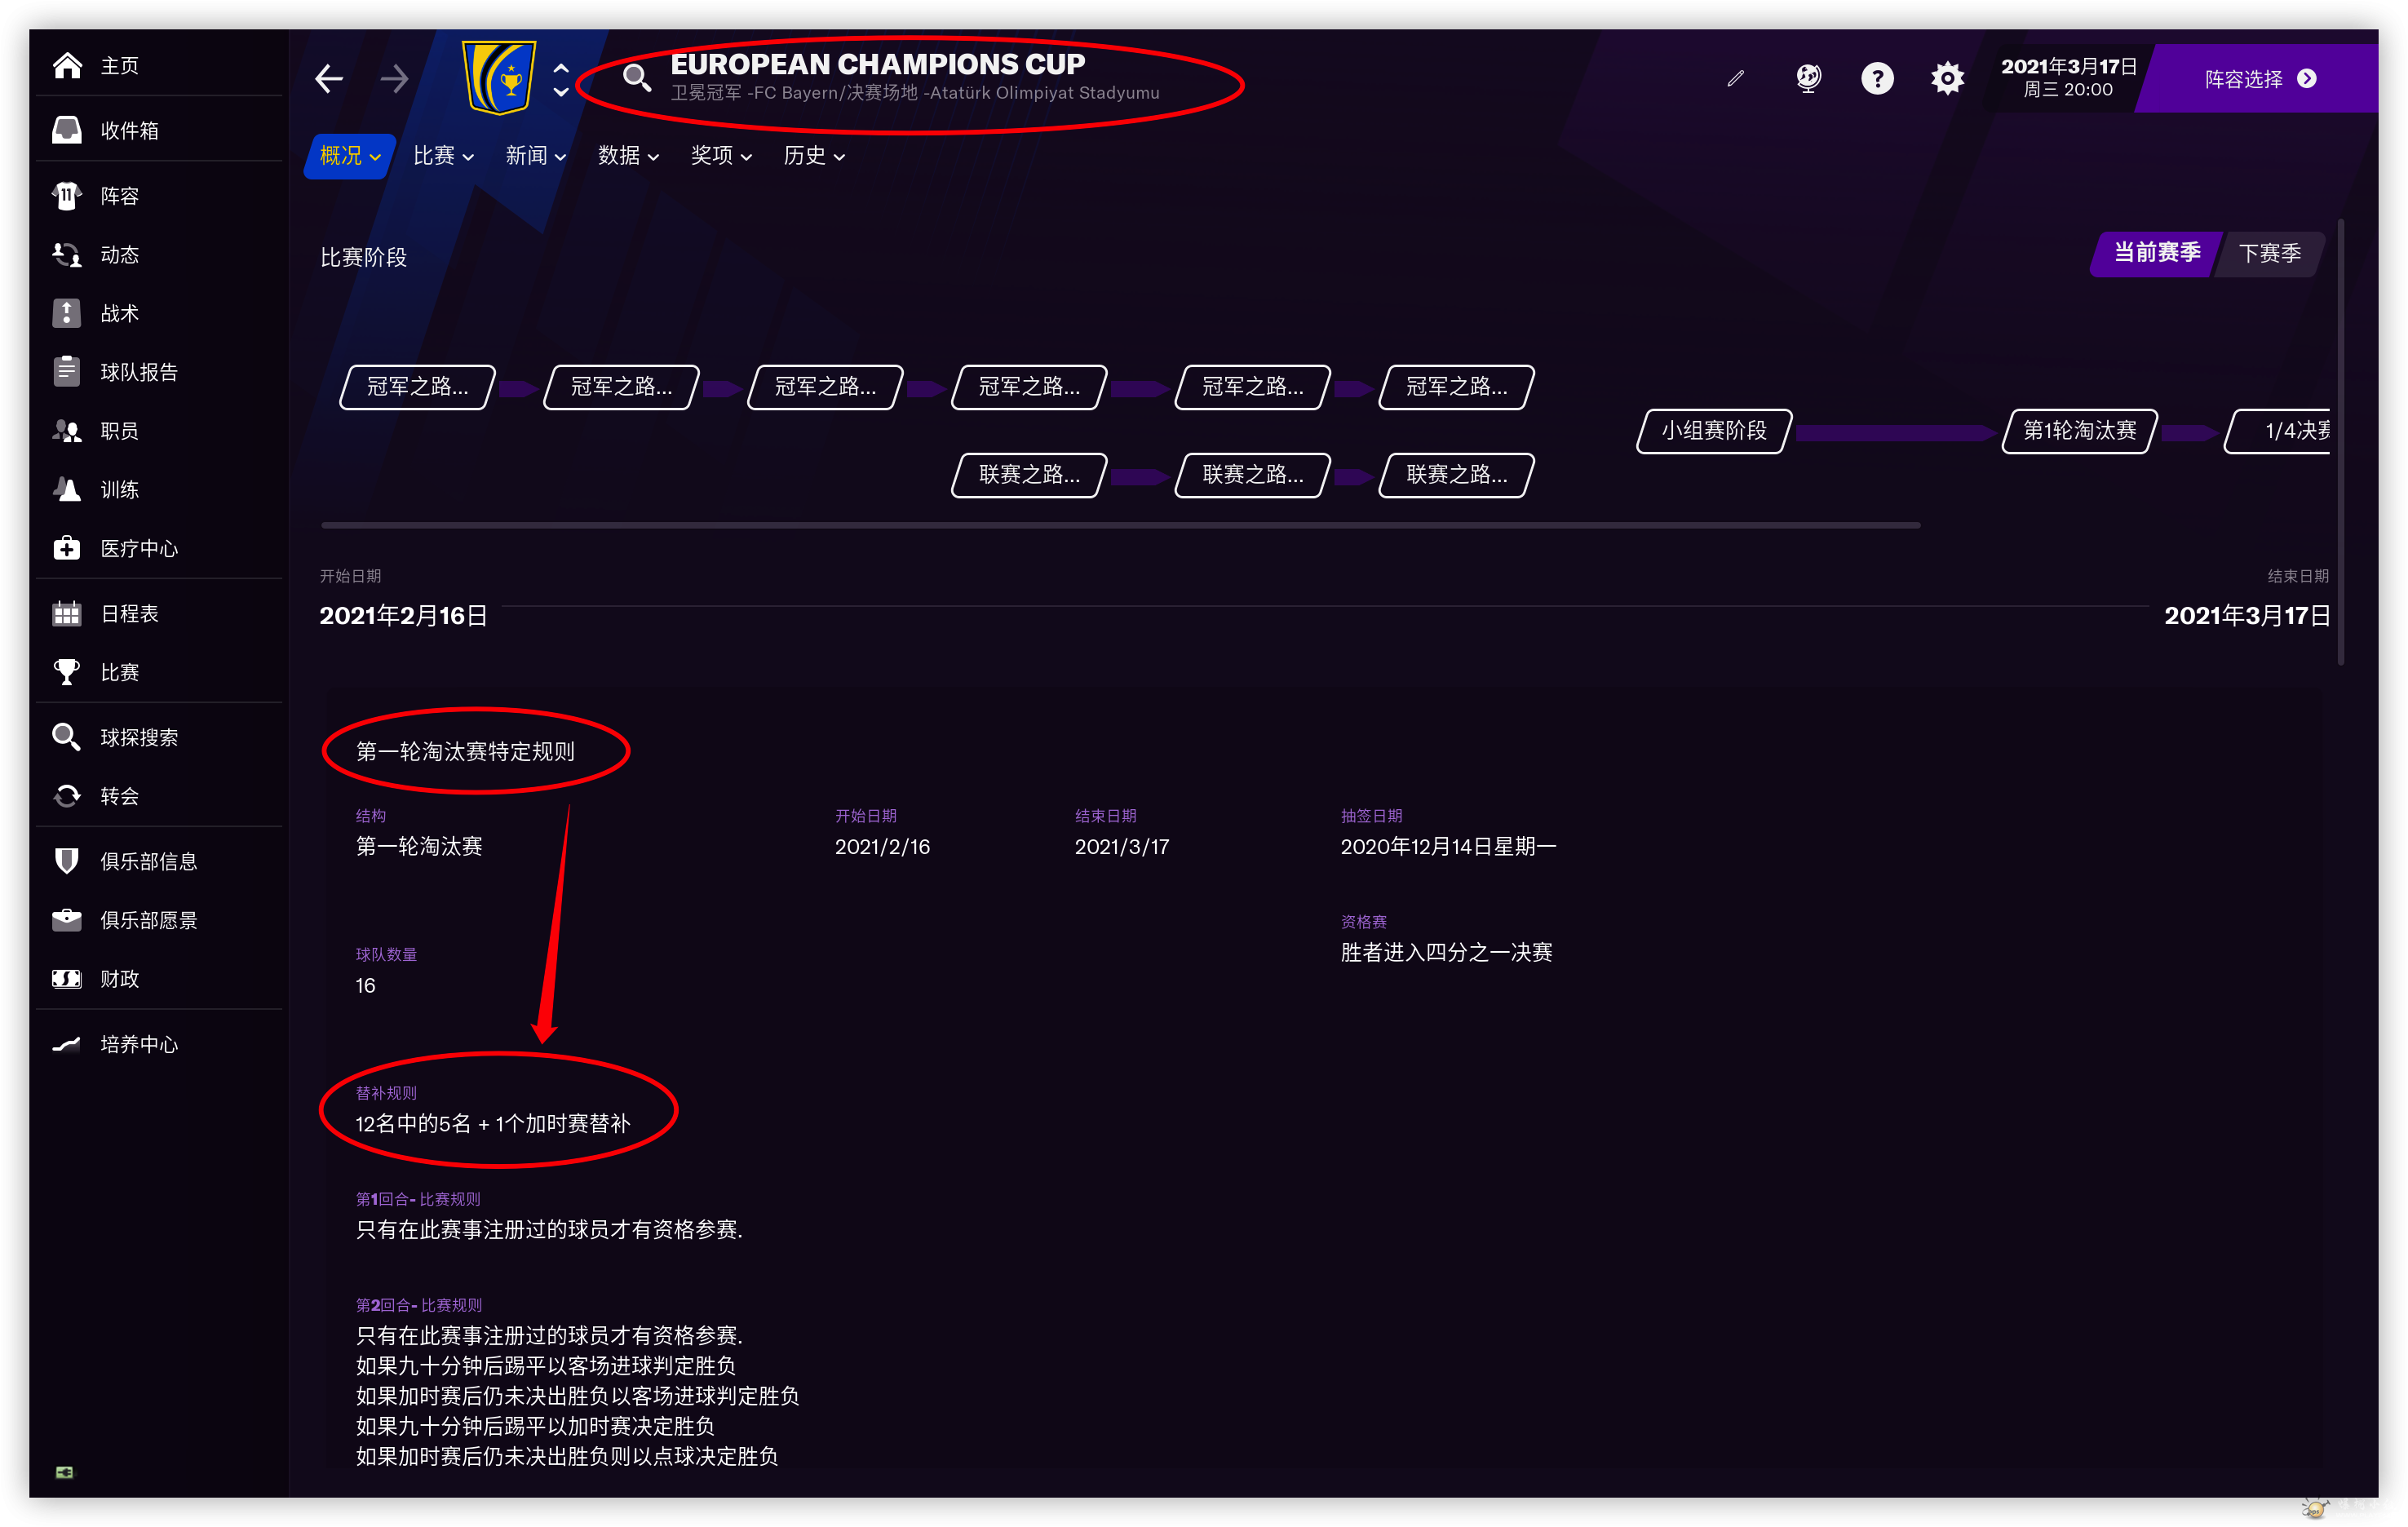
Task: Click competition switcher up-down arrows by logo
Action: point(561,80)
